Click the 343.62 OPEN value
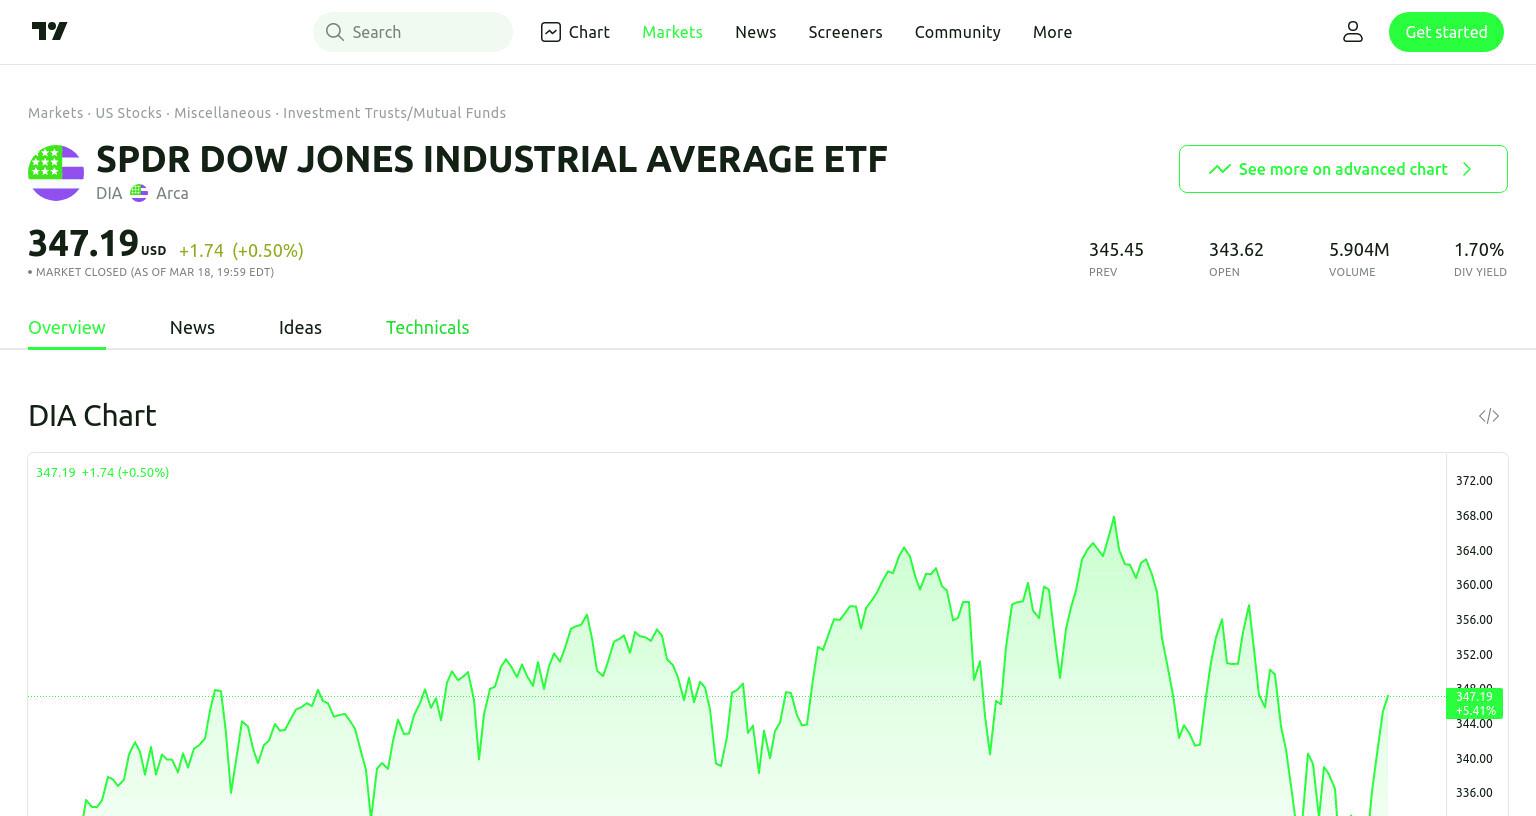This screenshot has width=1536, height=816. point(1236,250)
